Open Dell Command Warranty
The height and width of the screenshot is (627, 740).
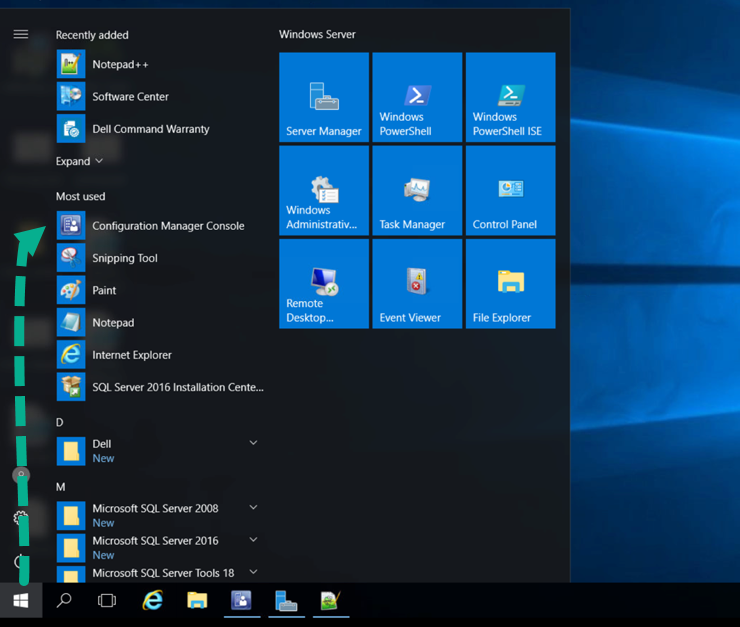160,129
